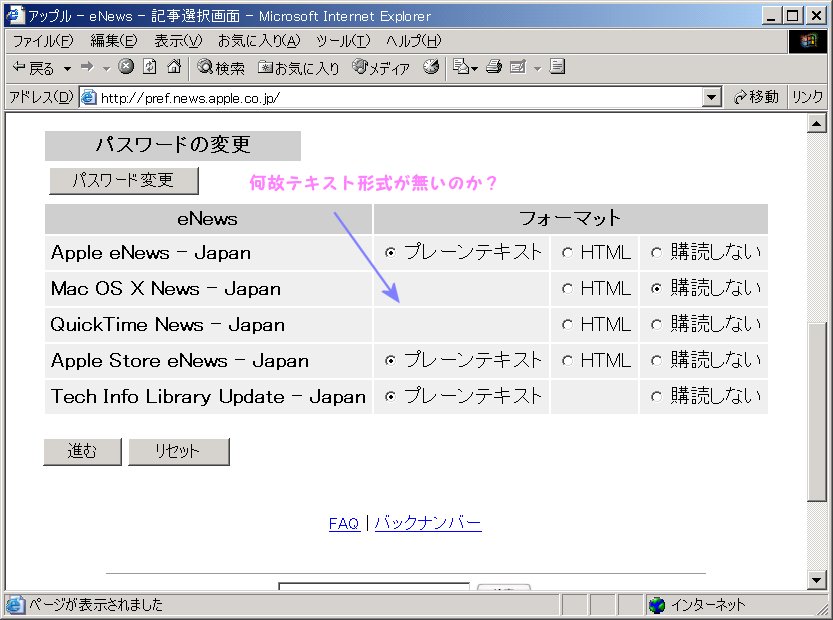This screenshot has height=620, width=833.
Task: Select plain text for Apple Store eNews
Action: pos(390,361)
